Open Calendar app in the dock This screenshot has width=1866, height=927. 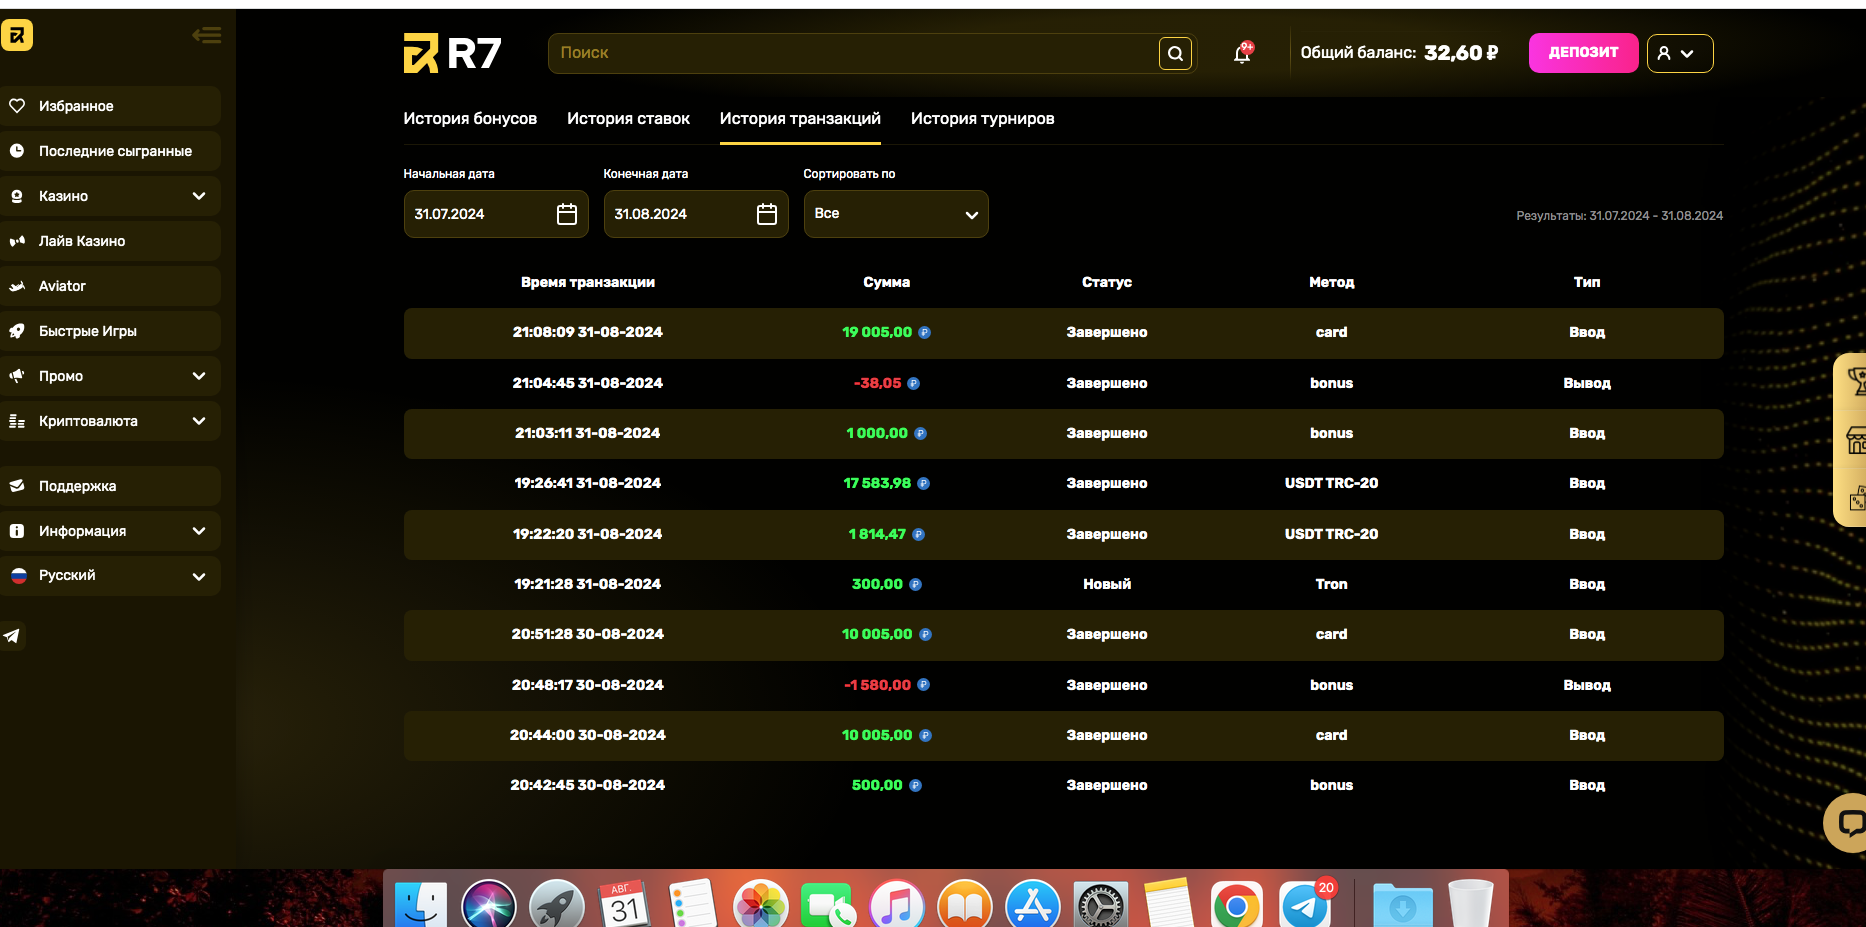coord(625,905)
